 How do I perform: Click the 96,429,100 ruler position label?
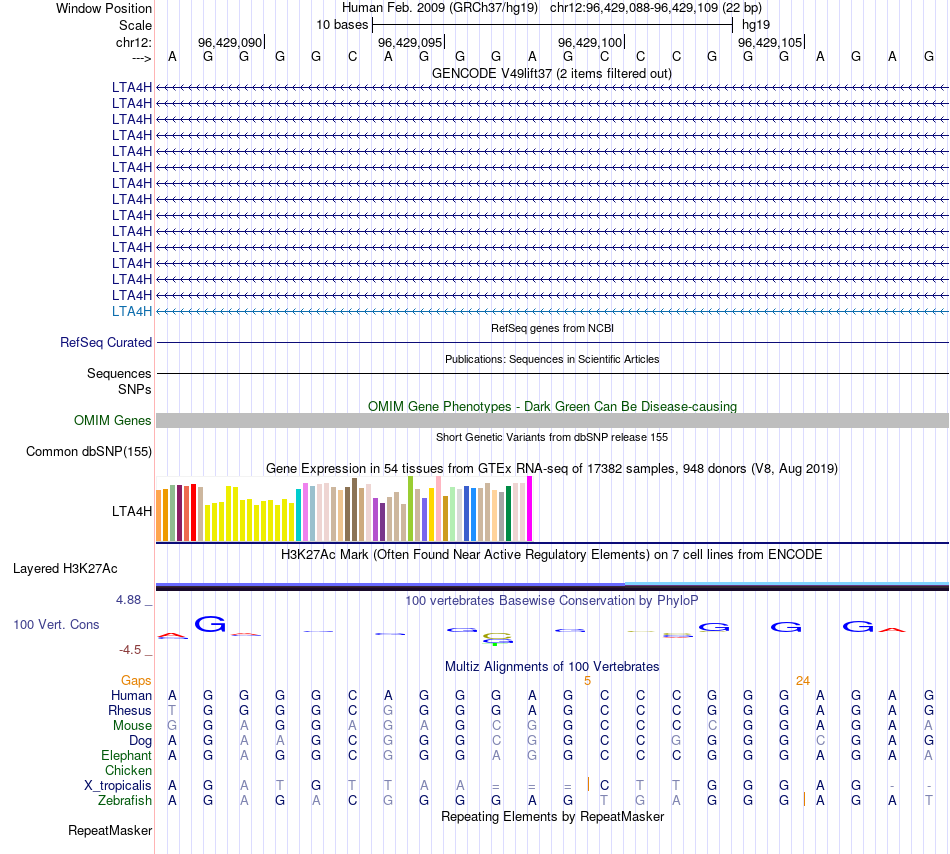click(x=590, y=42)
